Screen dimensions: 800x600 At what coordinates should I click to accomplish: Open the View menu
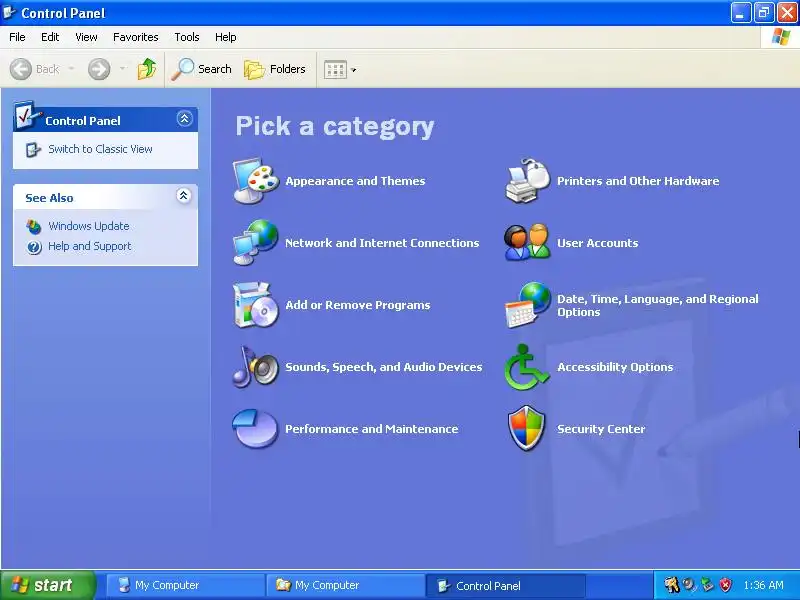pos(86,37)
